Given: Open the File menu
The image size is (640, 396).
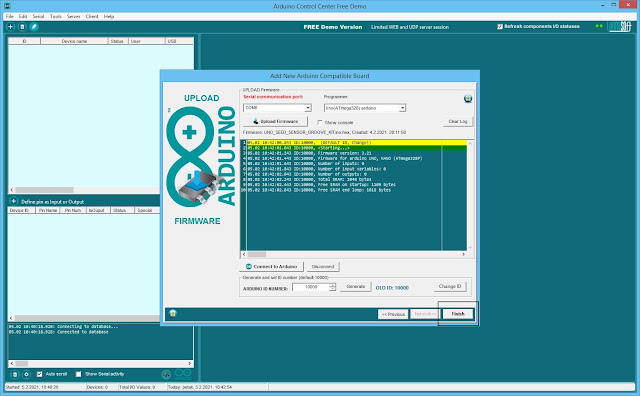Looking at the screenshot, I should tap(9, 16).
